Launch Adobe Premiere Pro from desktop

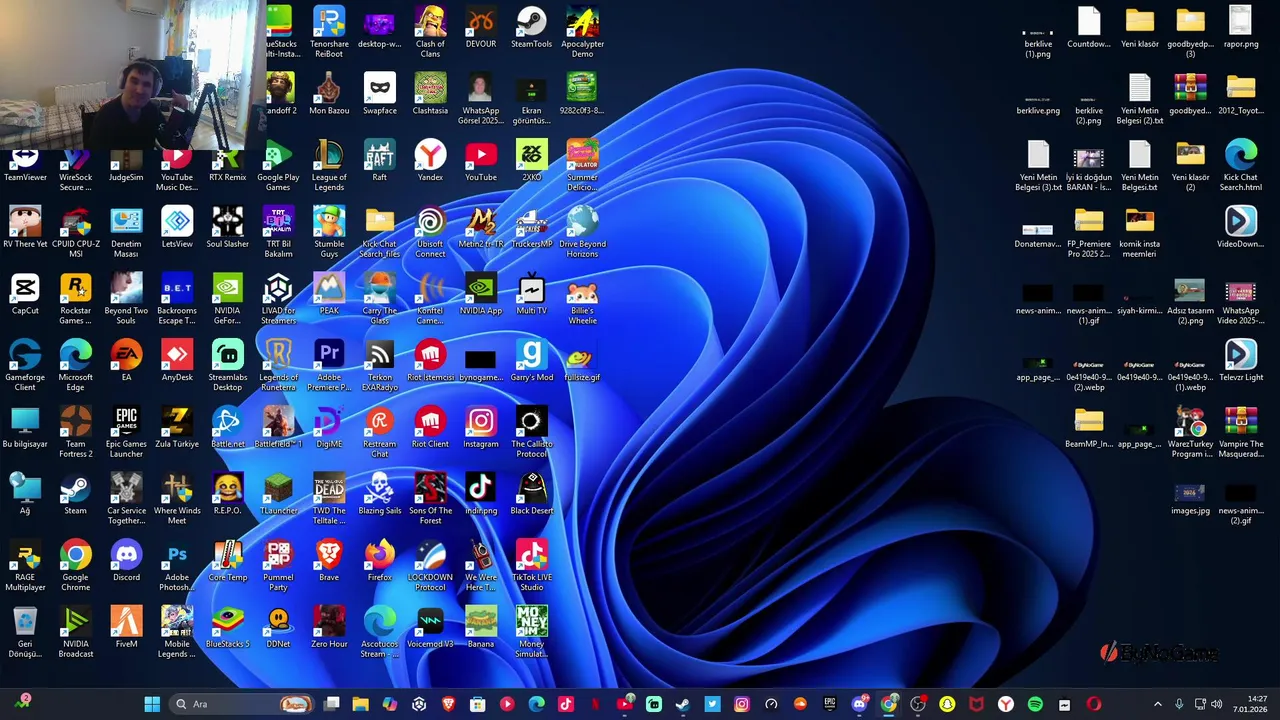[x=329, y=366]
